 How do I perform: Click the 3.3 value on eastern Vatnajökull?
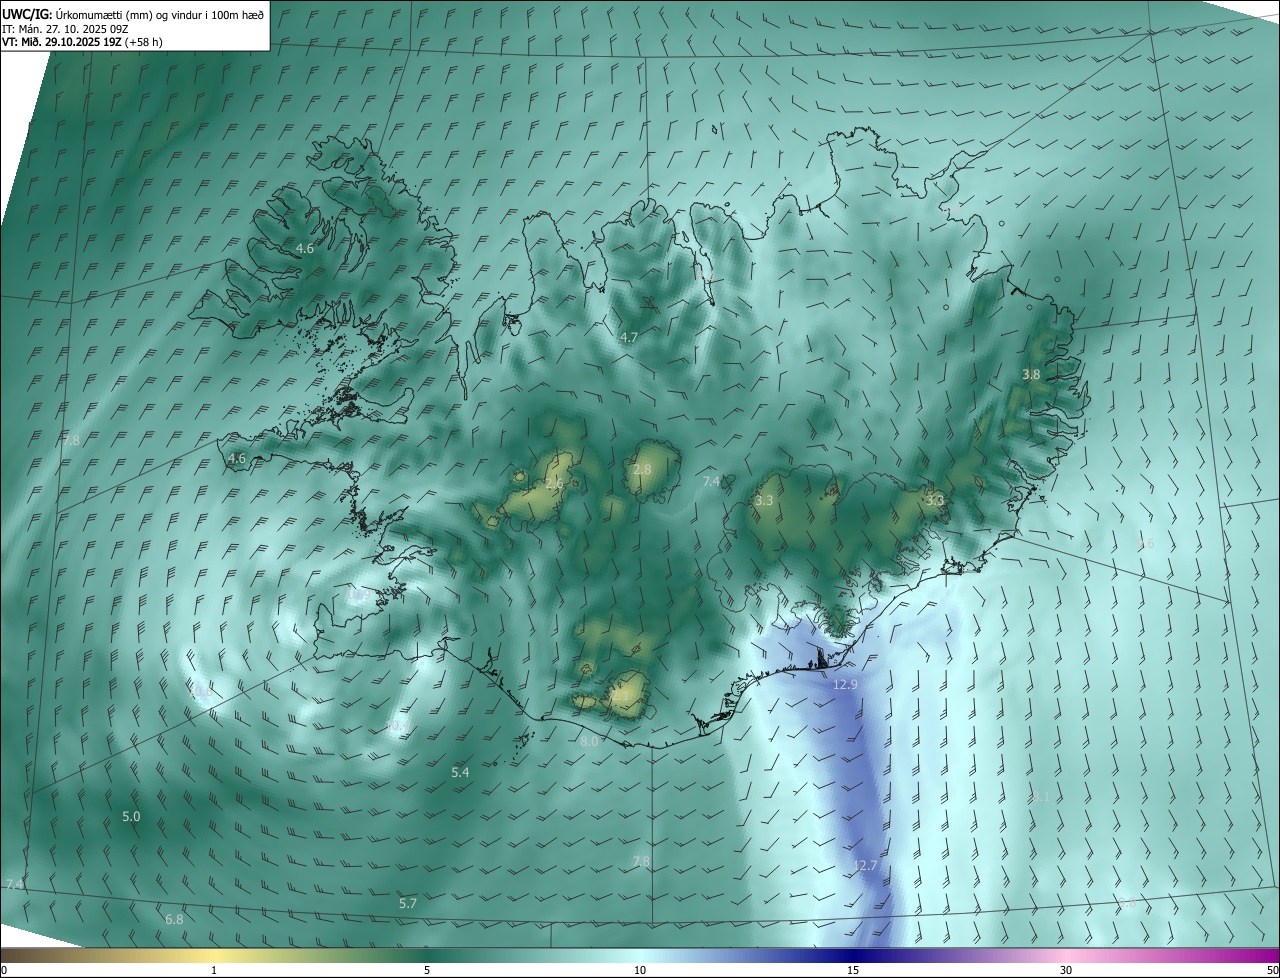click(x=935, y=499)
